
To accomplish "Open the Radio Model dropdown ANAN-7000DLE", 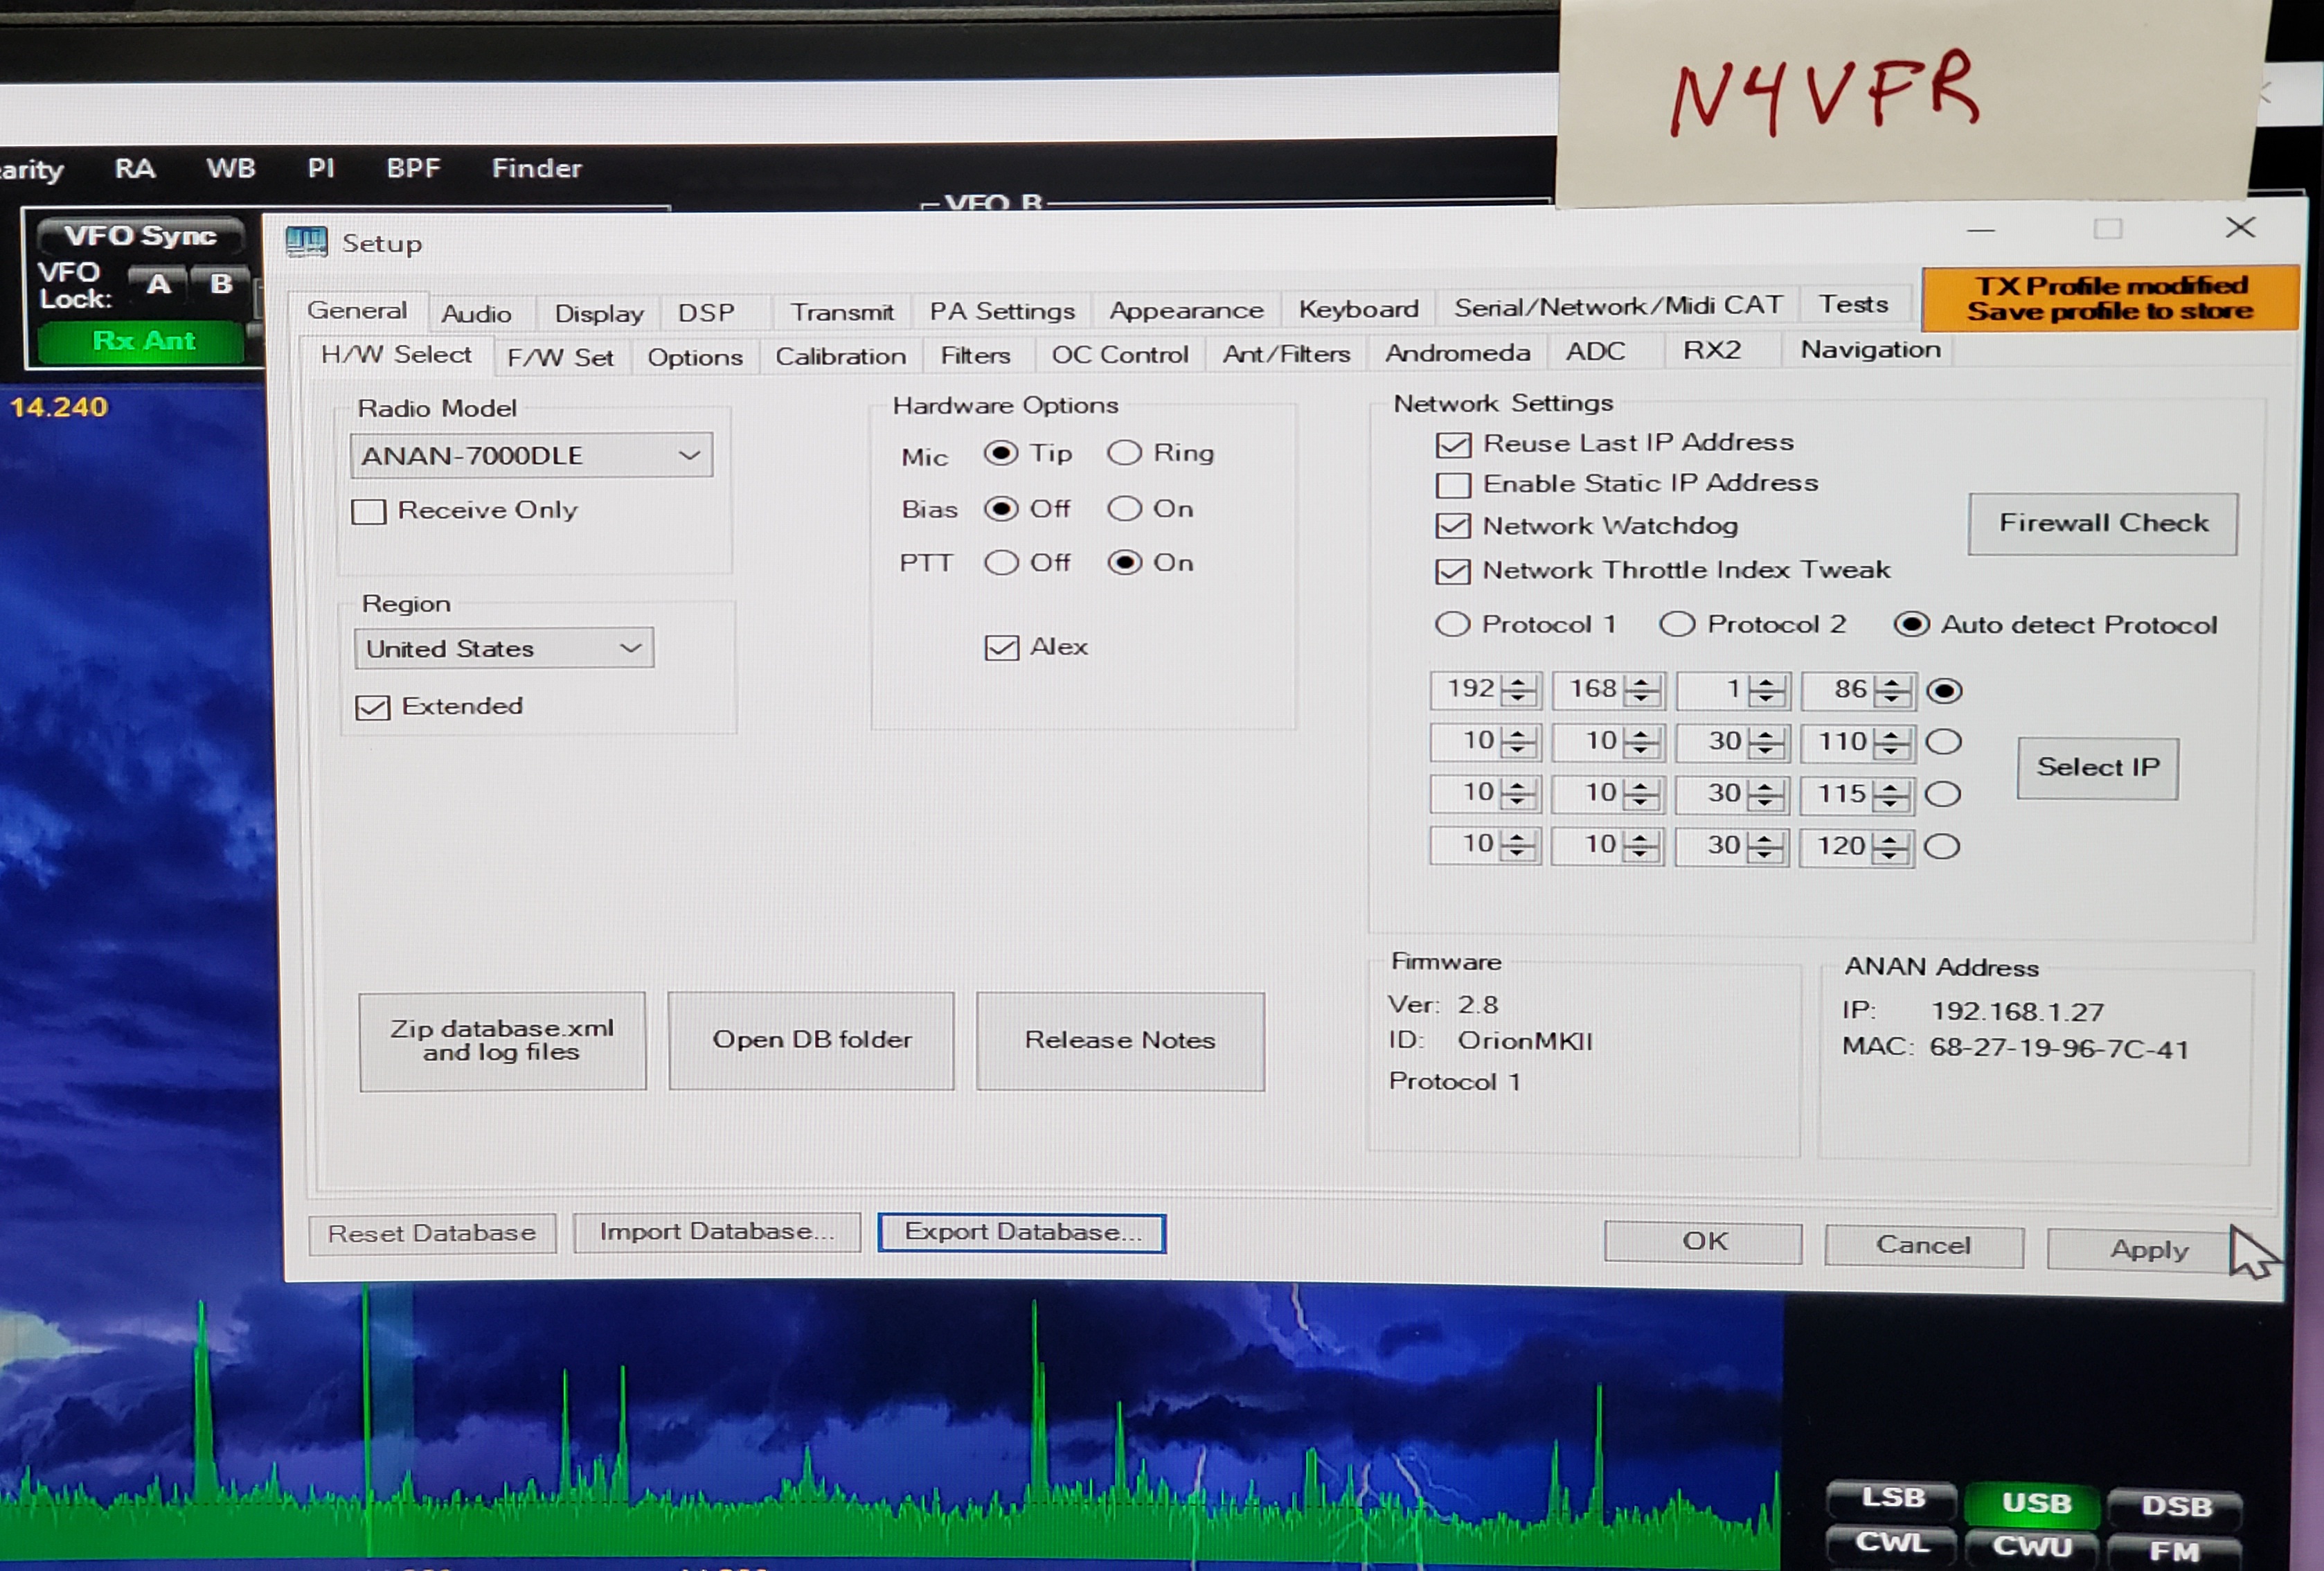I will [x=531, y=456].
